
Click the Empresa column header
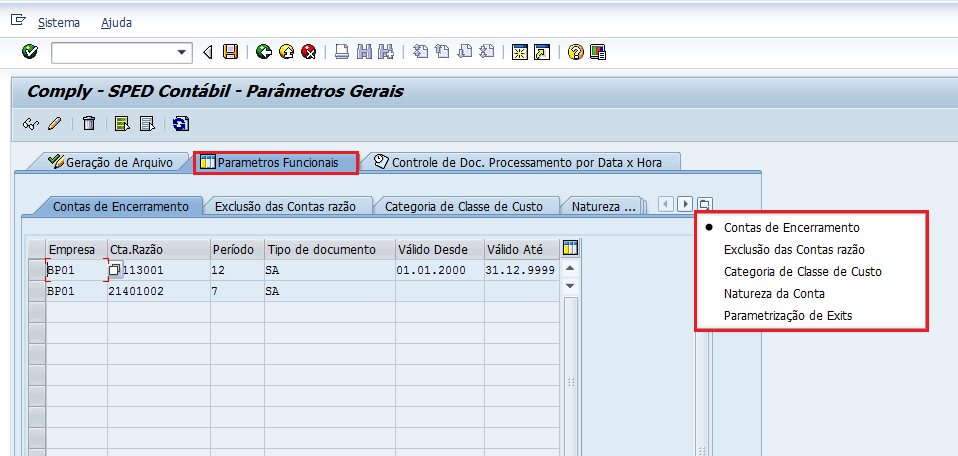coord(77,249)
